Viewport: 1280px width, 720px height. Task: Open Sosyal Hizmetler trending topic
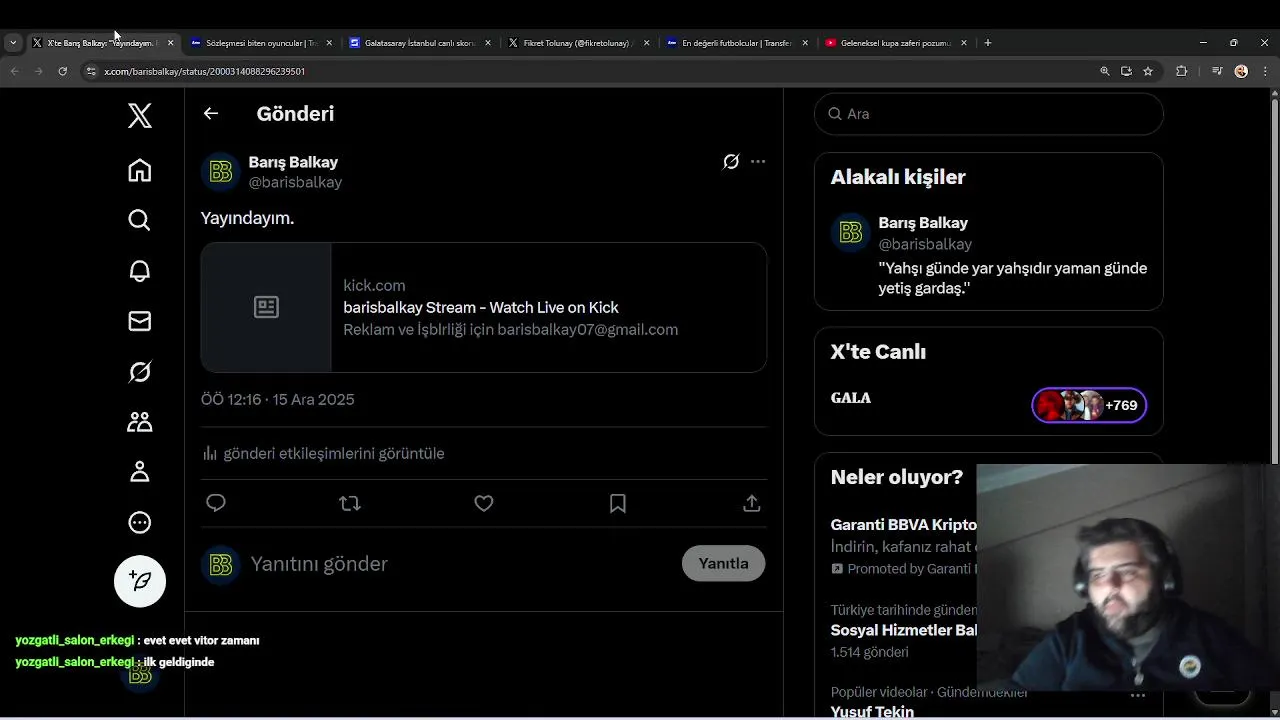(x=904, y=630)
